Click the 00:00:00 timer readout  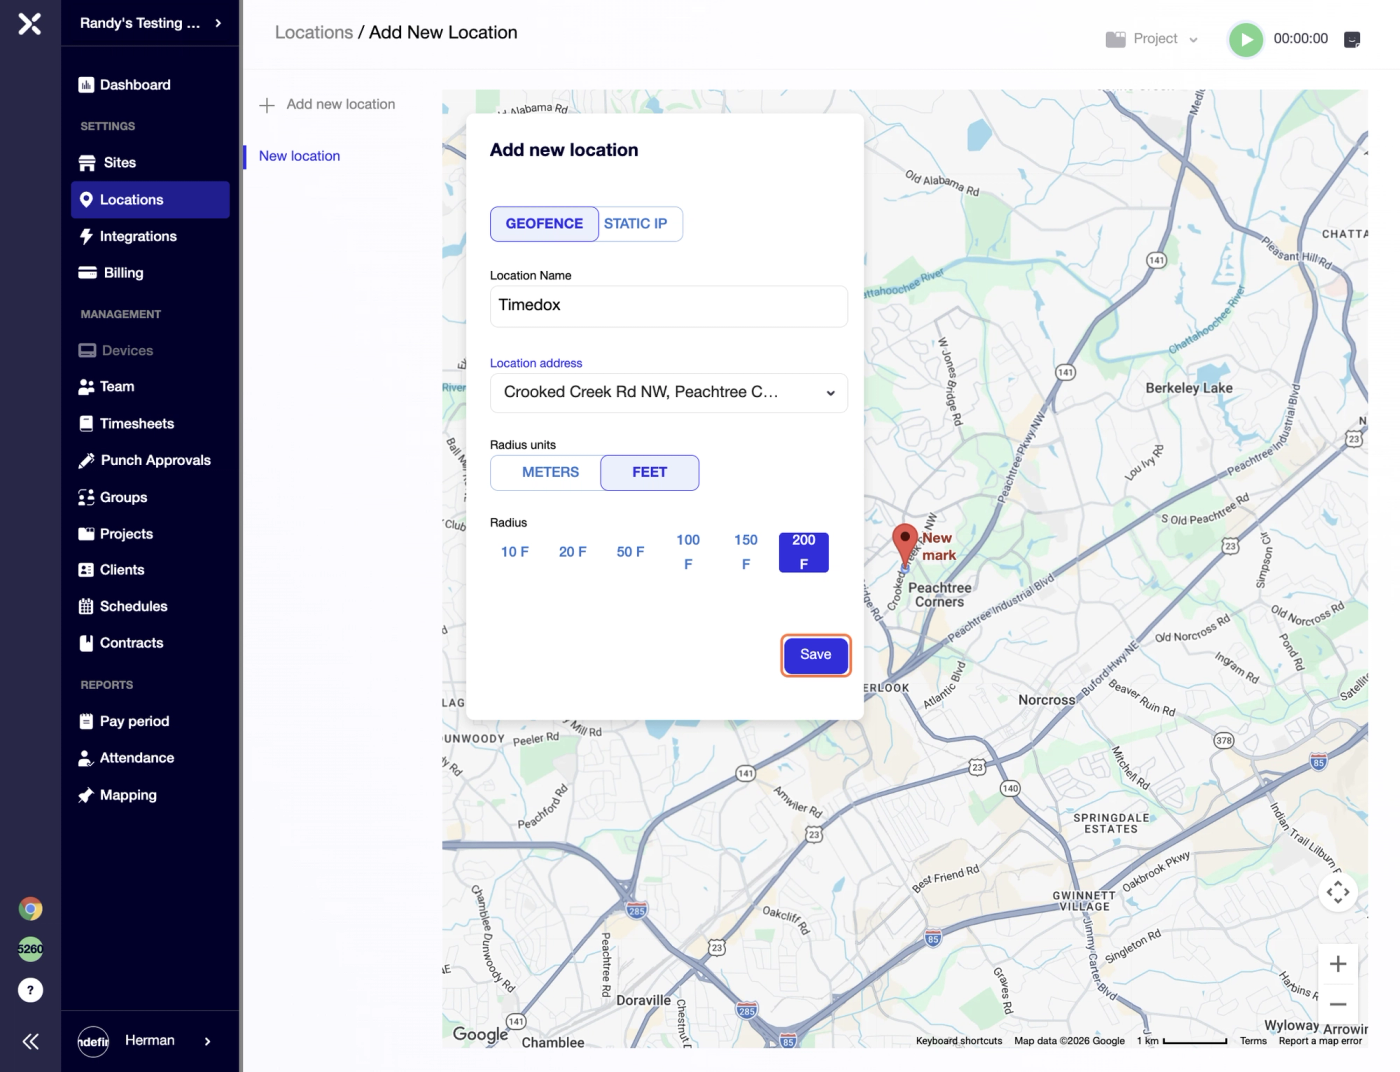1301,39
